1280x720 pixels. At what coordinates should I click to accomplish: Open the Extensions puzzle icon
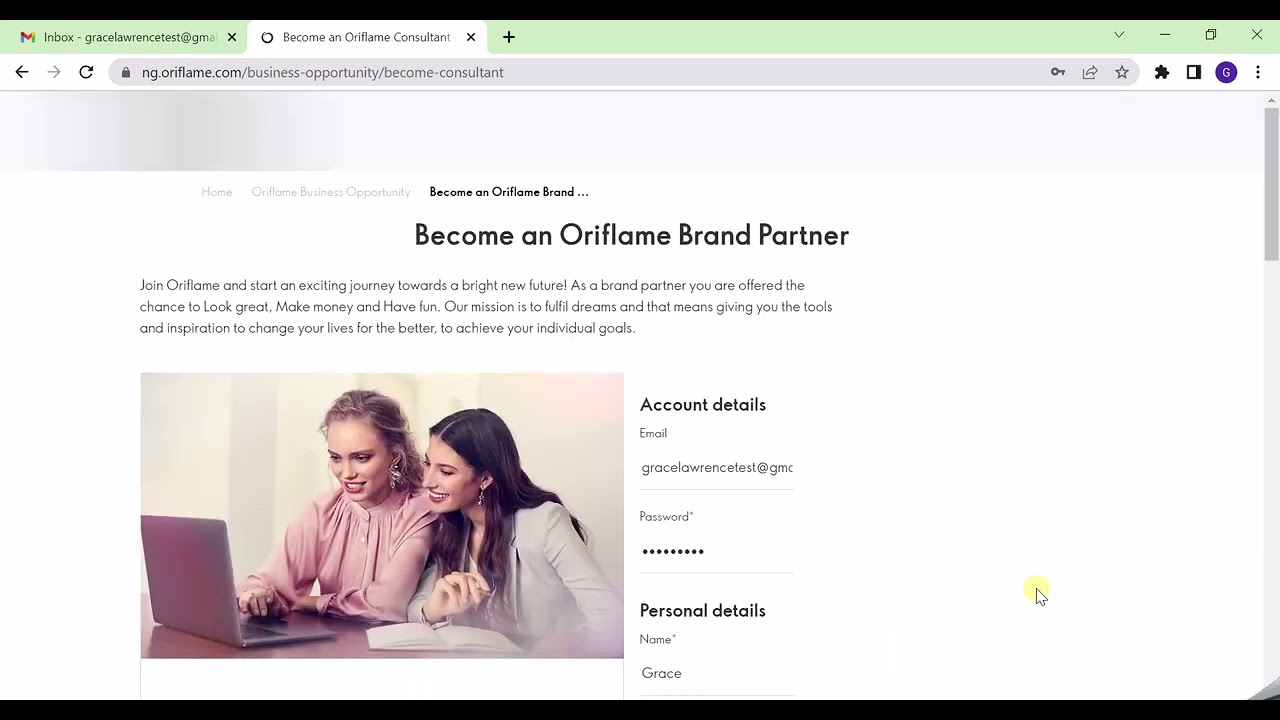pyautogui.click(x=1162, y=72)
